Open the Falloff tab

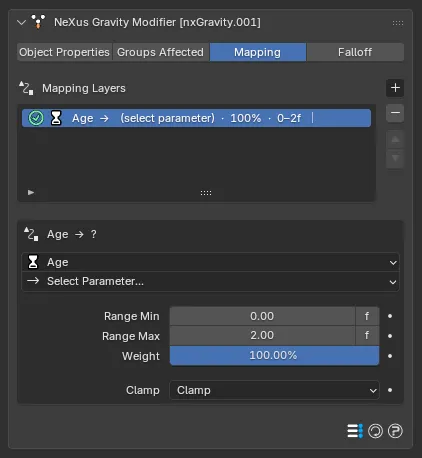(355, 52)
